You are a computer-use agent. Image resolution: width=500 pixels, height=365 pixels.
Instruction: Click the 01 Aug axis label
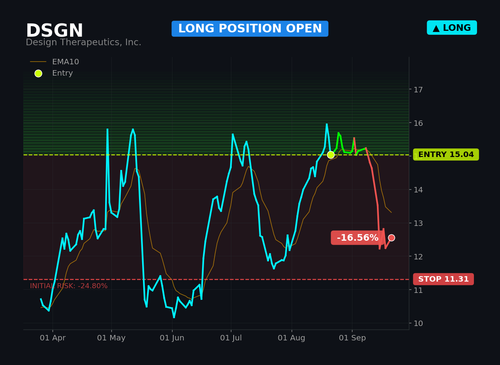click(291, 338)
